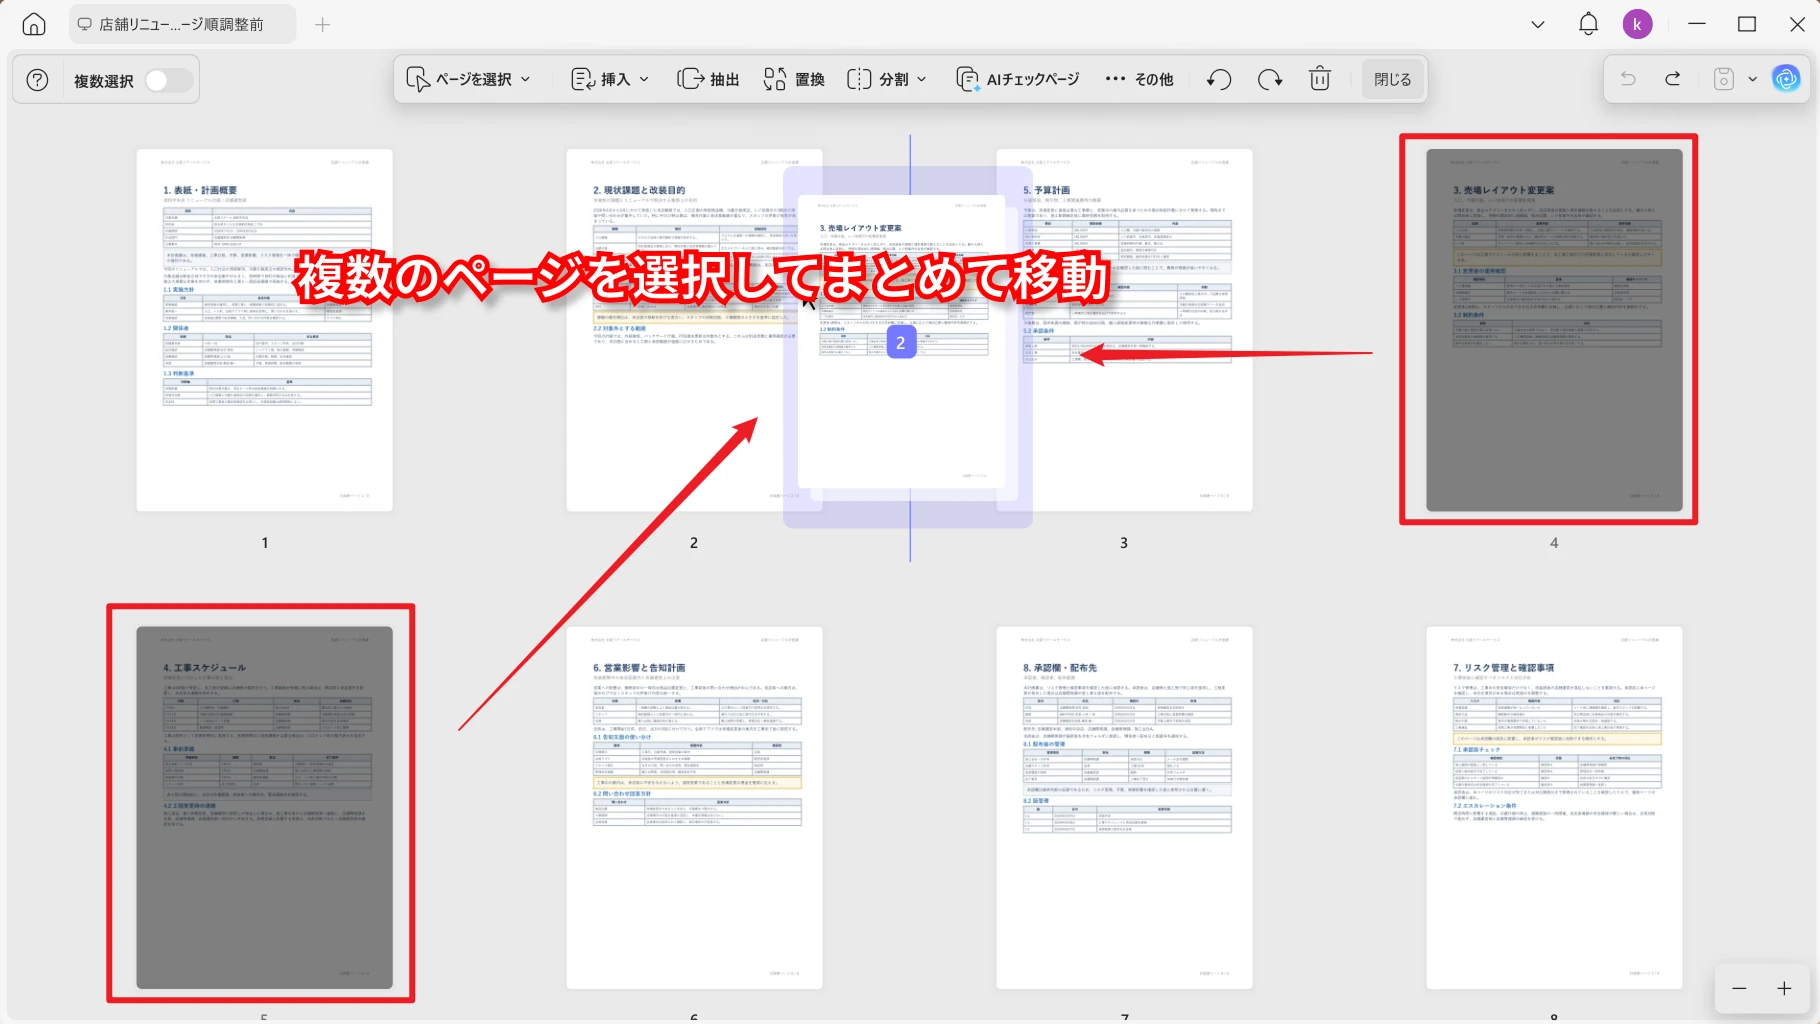Add a new tab with plus
The image size is (1820, 1024).
322,24
